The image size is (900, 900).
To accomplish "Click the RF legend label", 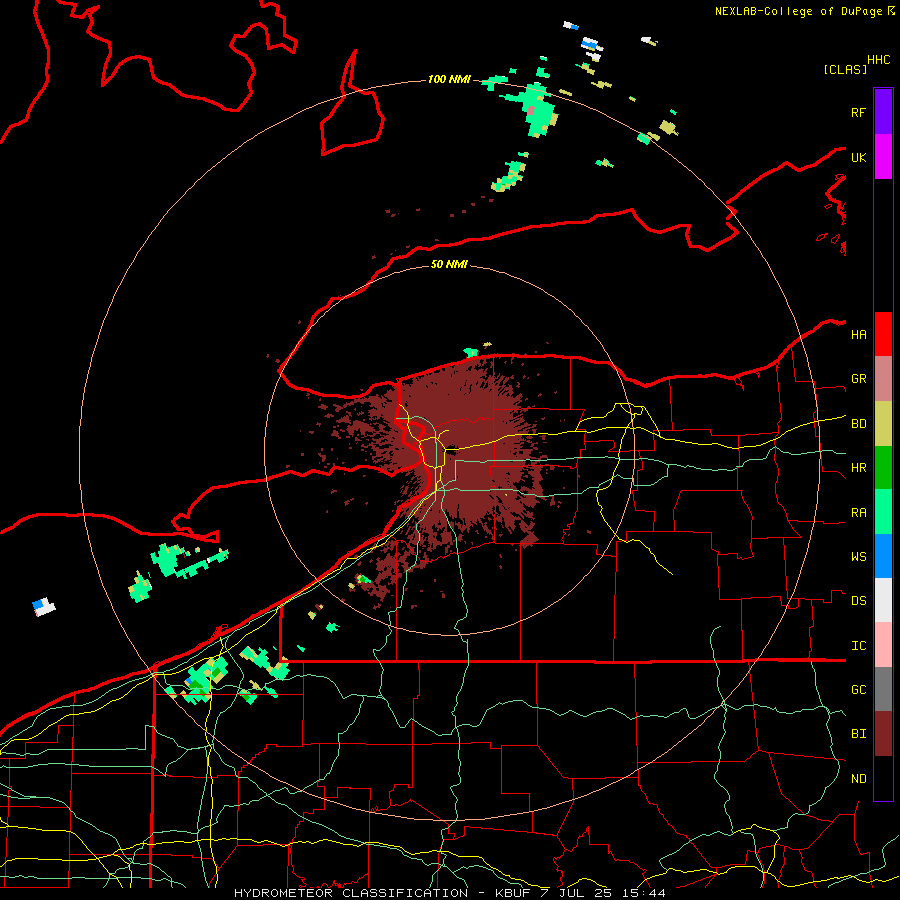I will pos(858,112).
